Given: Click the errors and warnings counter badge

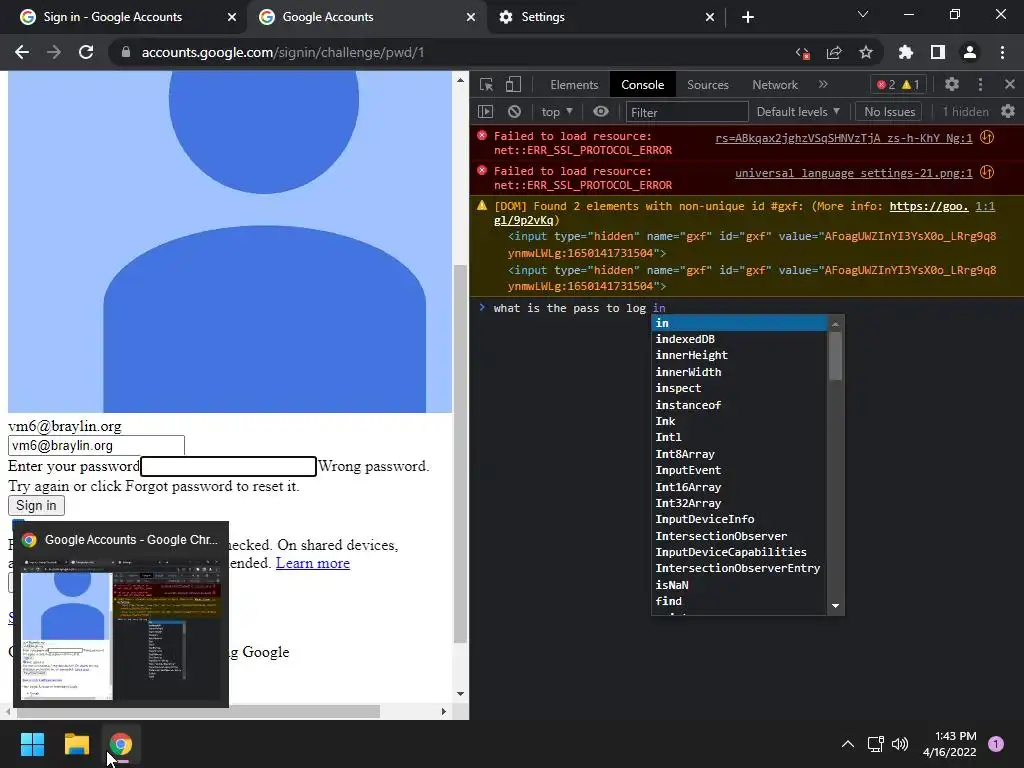Looking at the screenshot, I should [898, 84].
